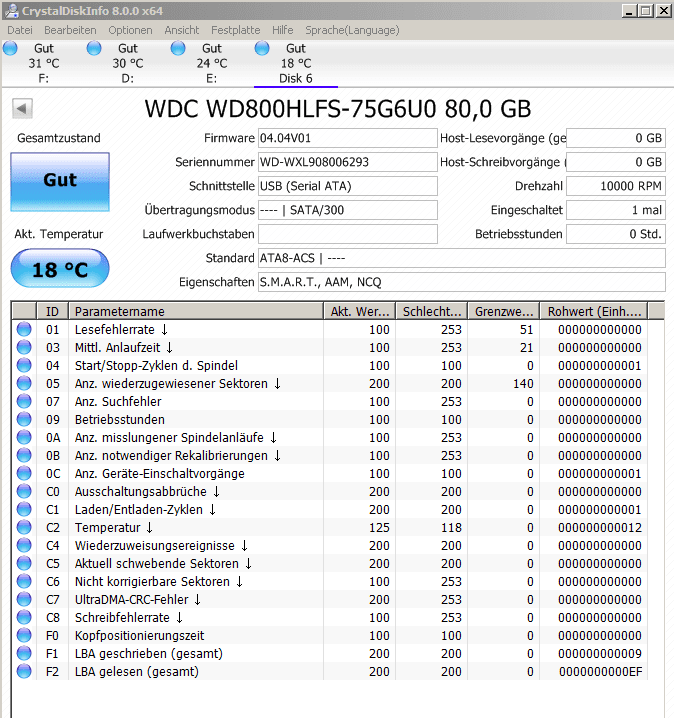The width and height of the screenshot is (674, 718).
Task: Click status orb of Anz. Suchfehler row
Action: (24, 401)
